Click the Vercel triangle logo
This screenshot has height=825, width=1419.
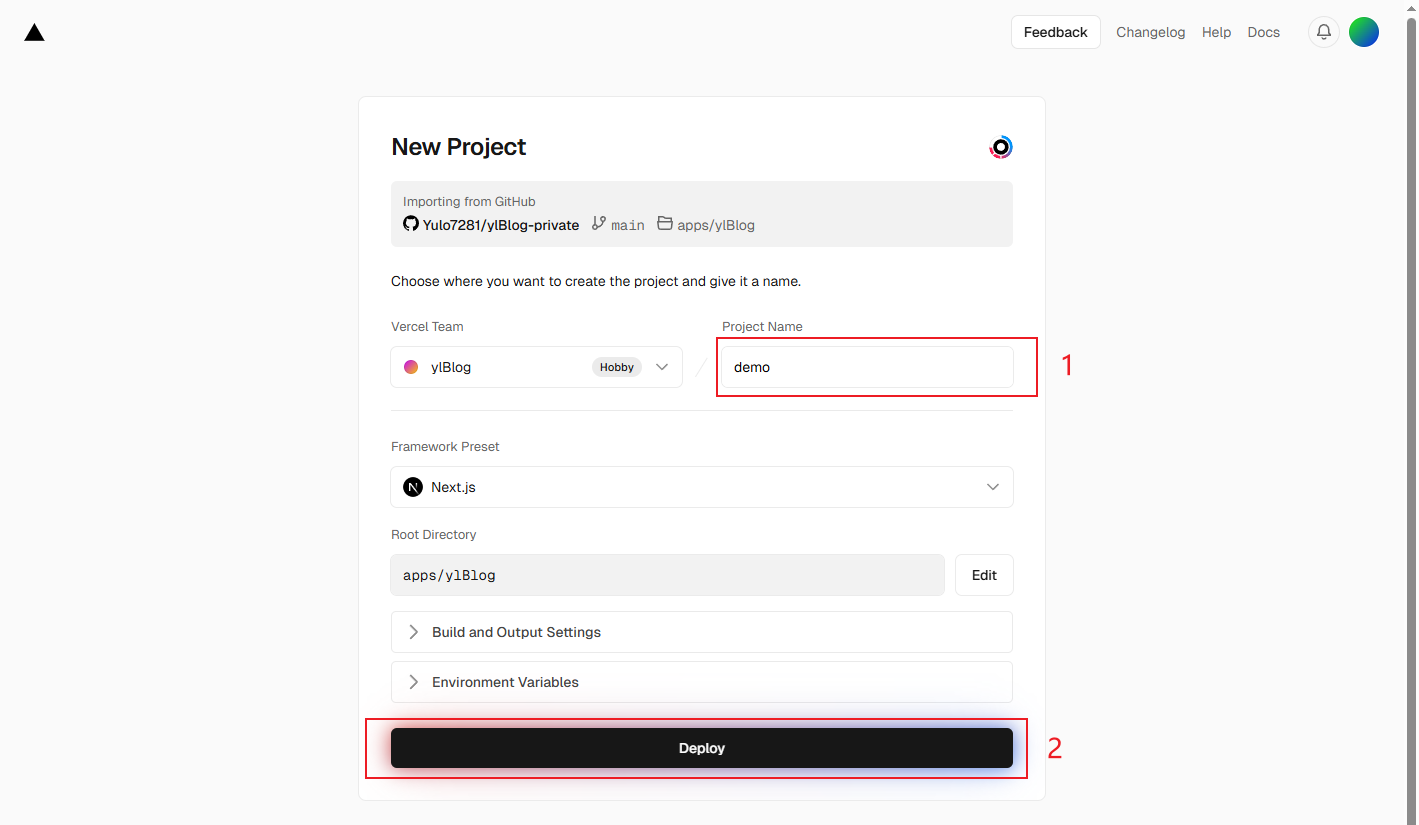pyautogui.click(x=34, y=33)
